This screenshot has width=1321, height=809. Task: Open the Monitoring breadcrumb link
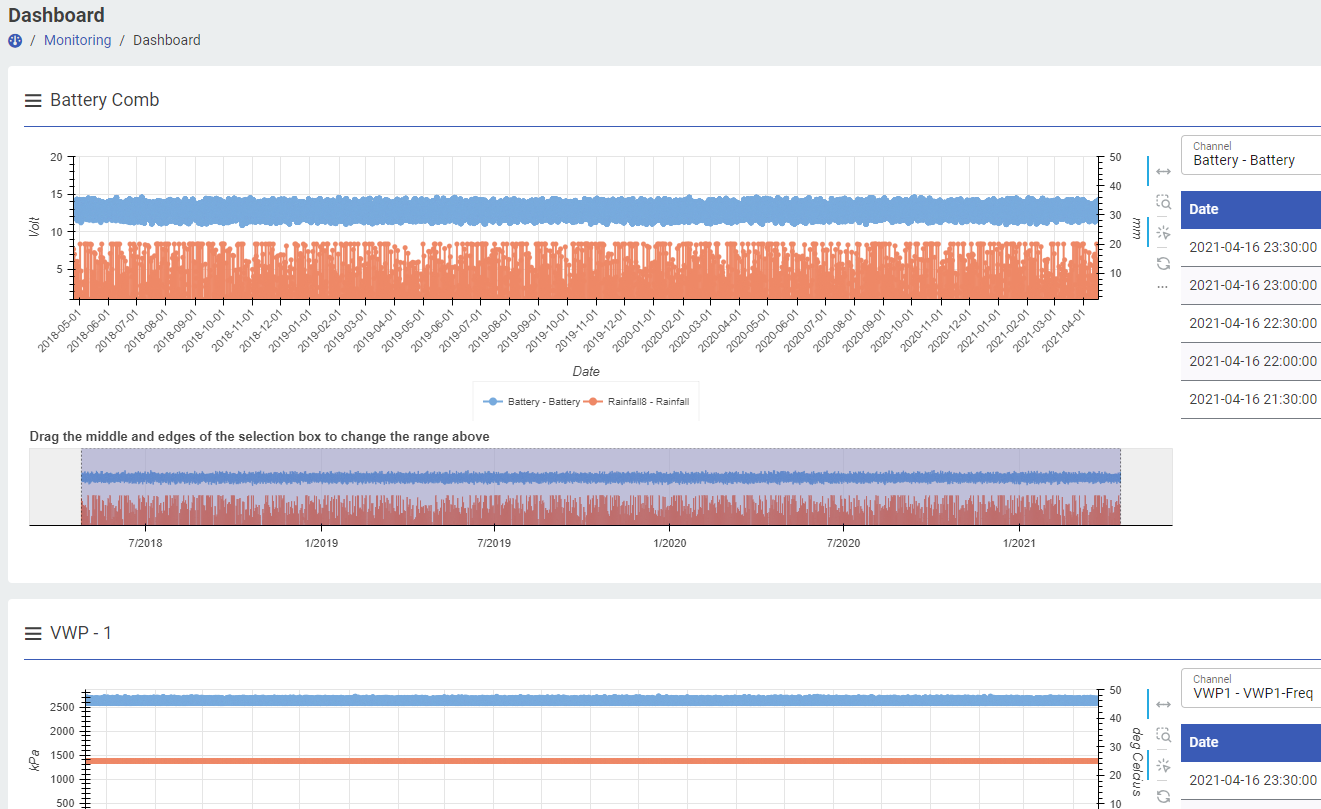[x=77, y=41]
